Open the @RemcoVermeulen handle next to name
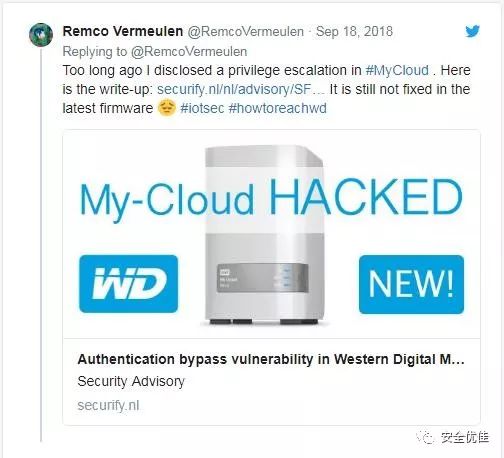504x458 pixels. pos(246,32)
